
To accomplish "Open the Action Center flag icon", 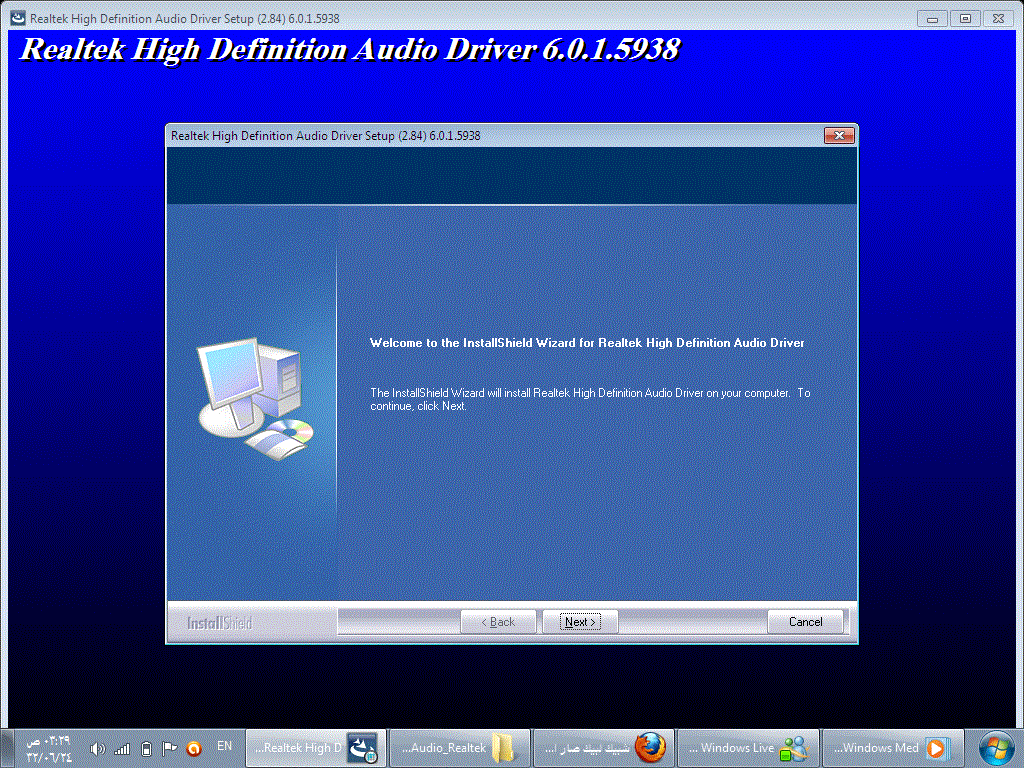I will coord(170,748).
